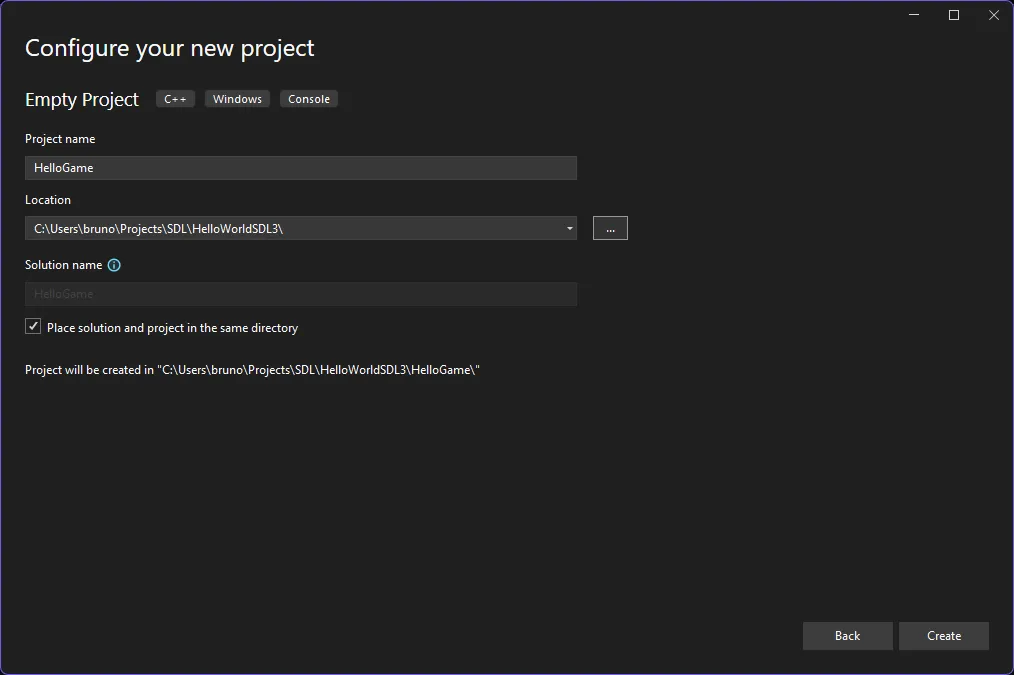Screen dimensions: 1014x675
Task: Click the Empty Project template heading
Action: [82, 100]
